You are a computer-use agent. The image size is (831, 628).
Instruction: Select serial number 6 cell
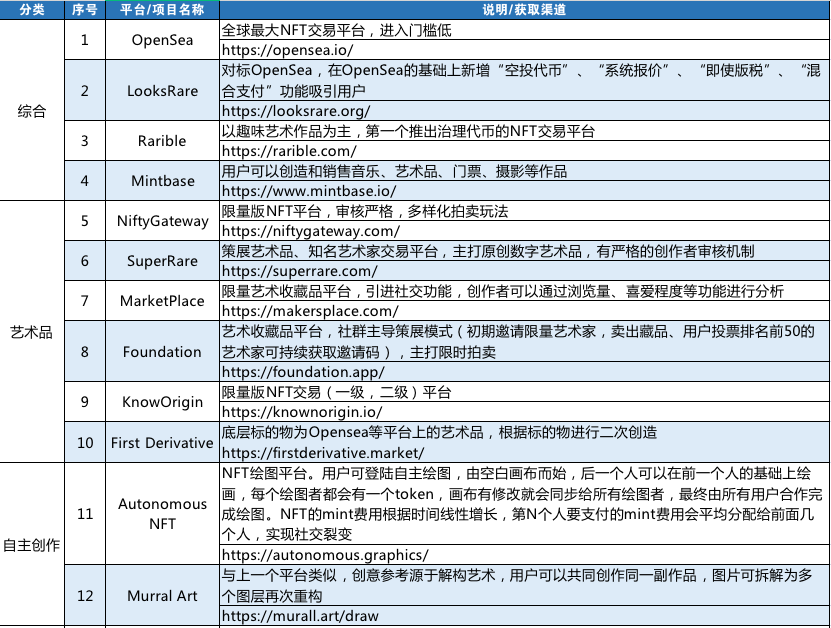coord(85,261)
